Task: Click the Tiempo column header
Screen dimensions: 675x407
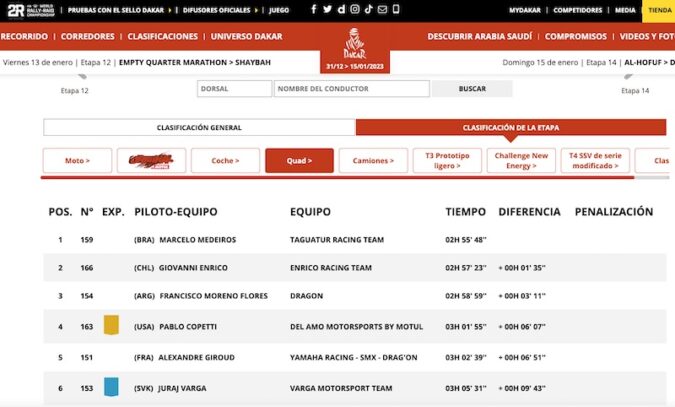Action: (465, 212)
